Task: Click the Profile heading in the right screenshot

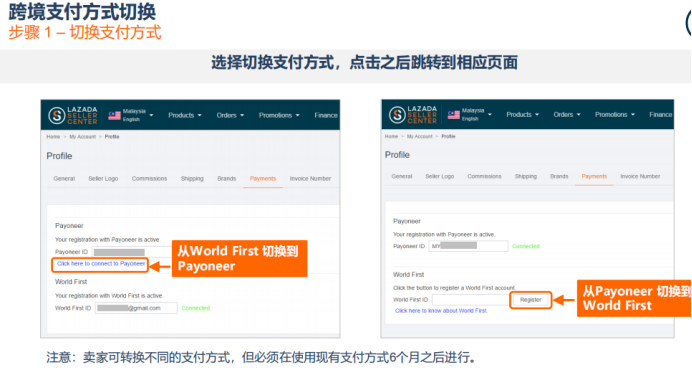Action: coord(397,155)
